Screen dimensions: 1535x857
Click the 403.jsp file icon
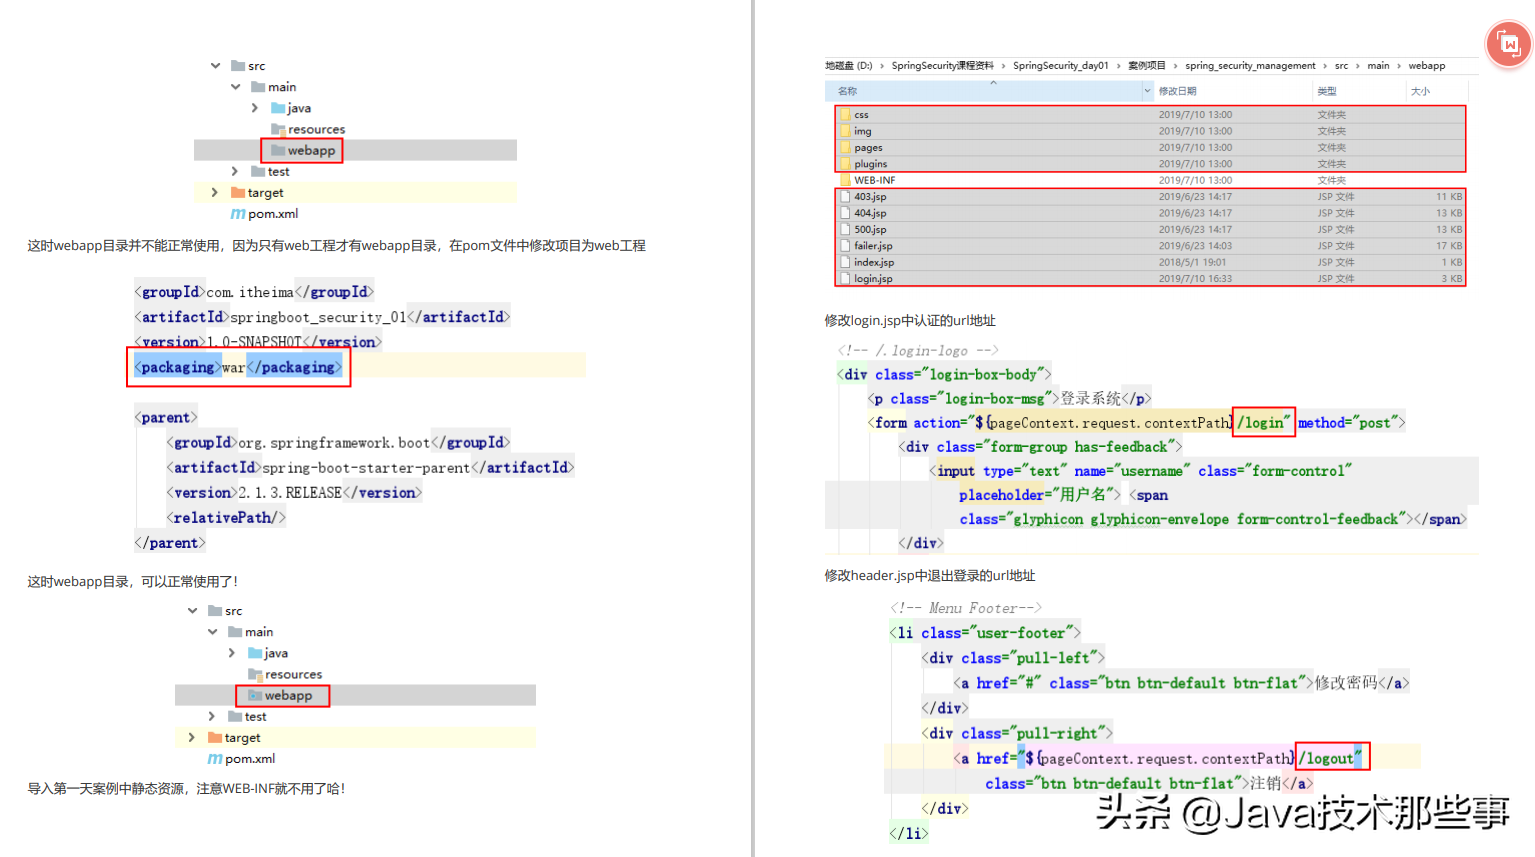845,197
